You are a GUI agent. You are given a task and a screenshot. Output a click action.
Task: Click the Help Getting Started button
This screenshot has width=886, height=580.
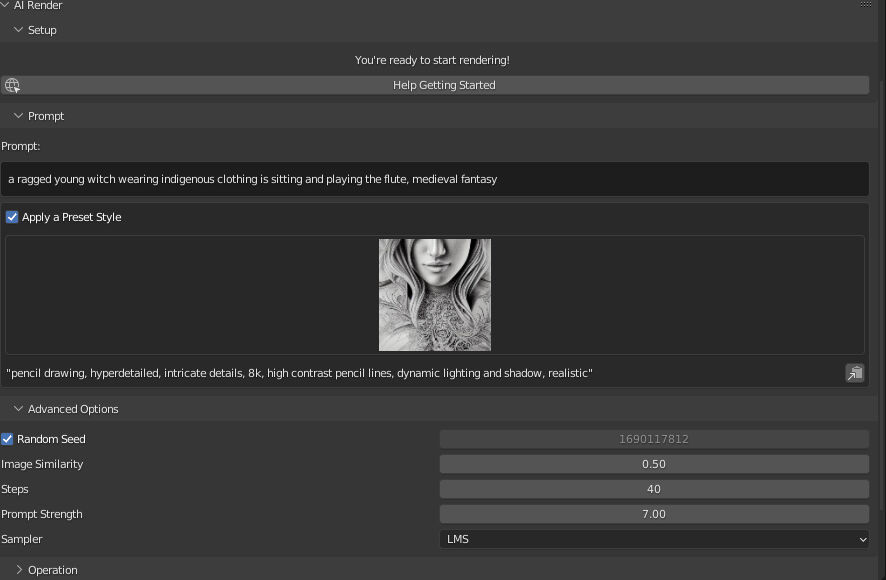(x=444, y=85)
